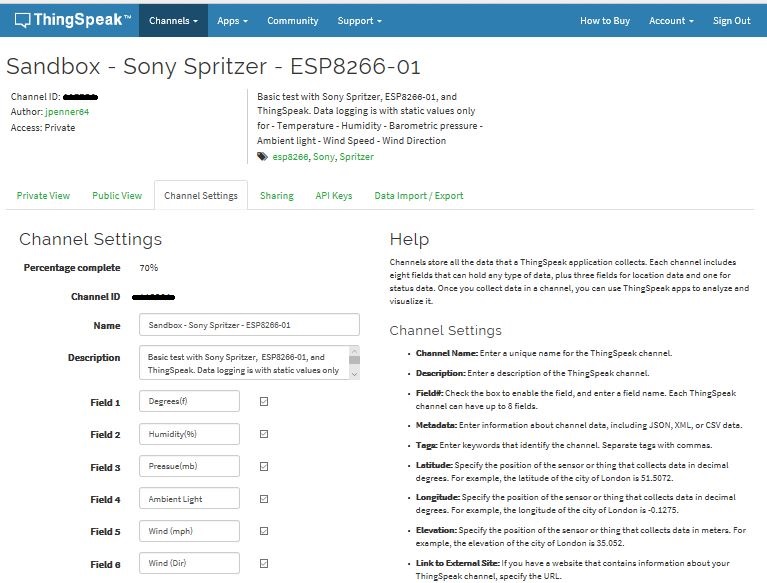The height and width of the screenshot is (583, 767).
Task: Open the Channels dropdown menu
Action: [x=173, y=21]
